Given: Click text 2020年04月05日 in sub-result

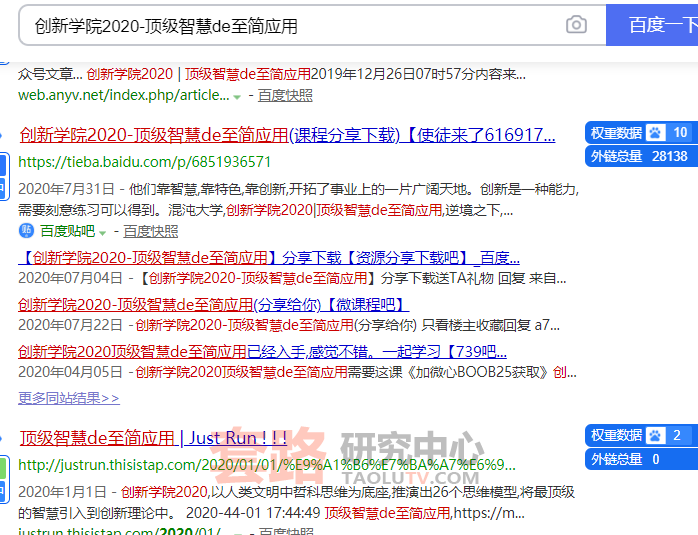Looking at the screenshot, I should (70, 372).
